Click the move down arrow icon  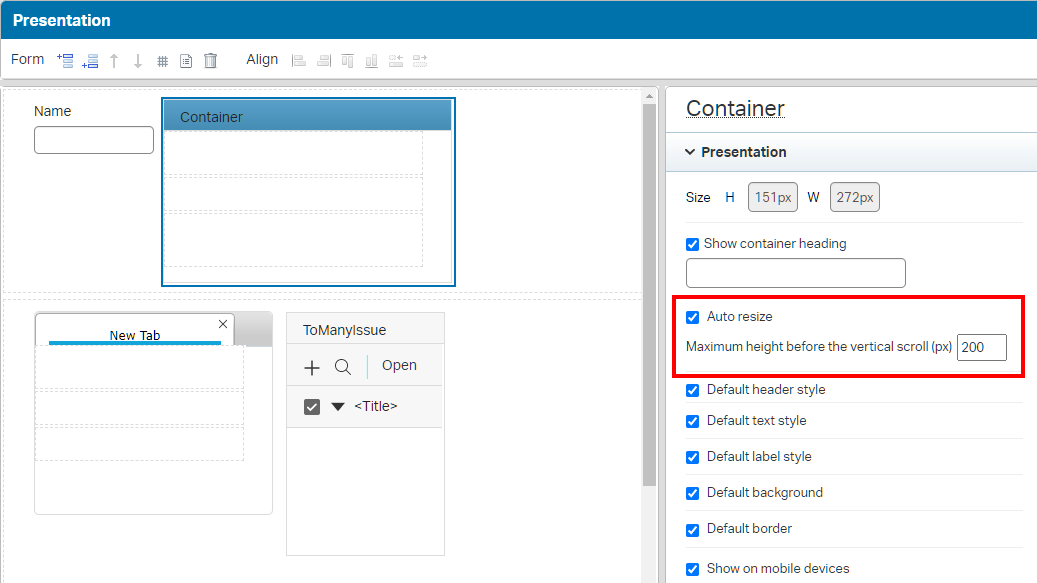[138, 61]
